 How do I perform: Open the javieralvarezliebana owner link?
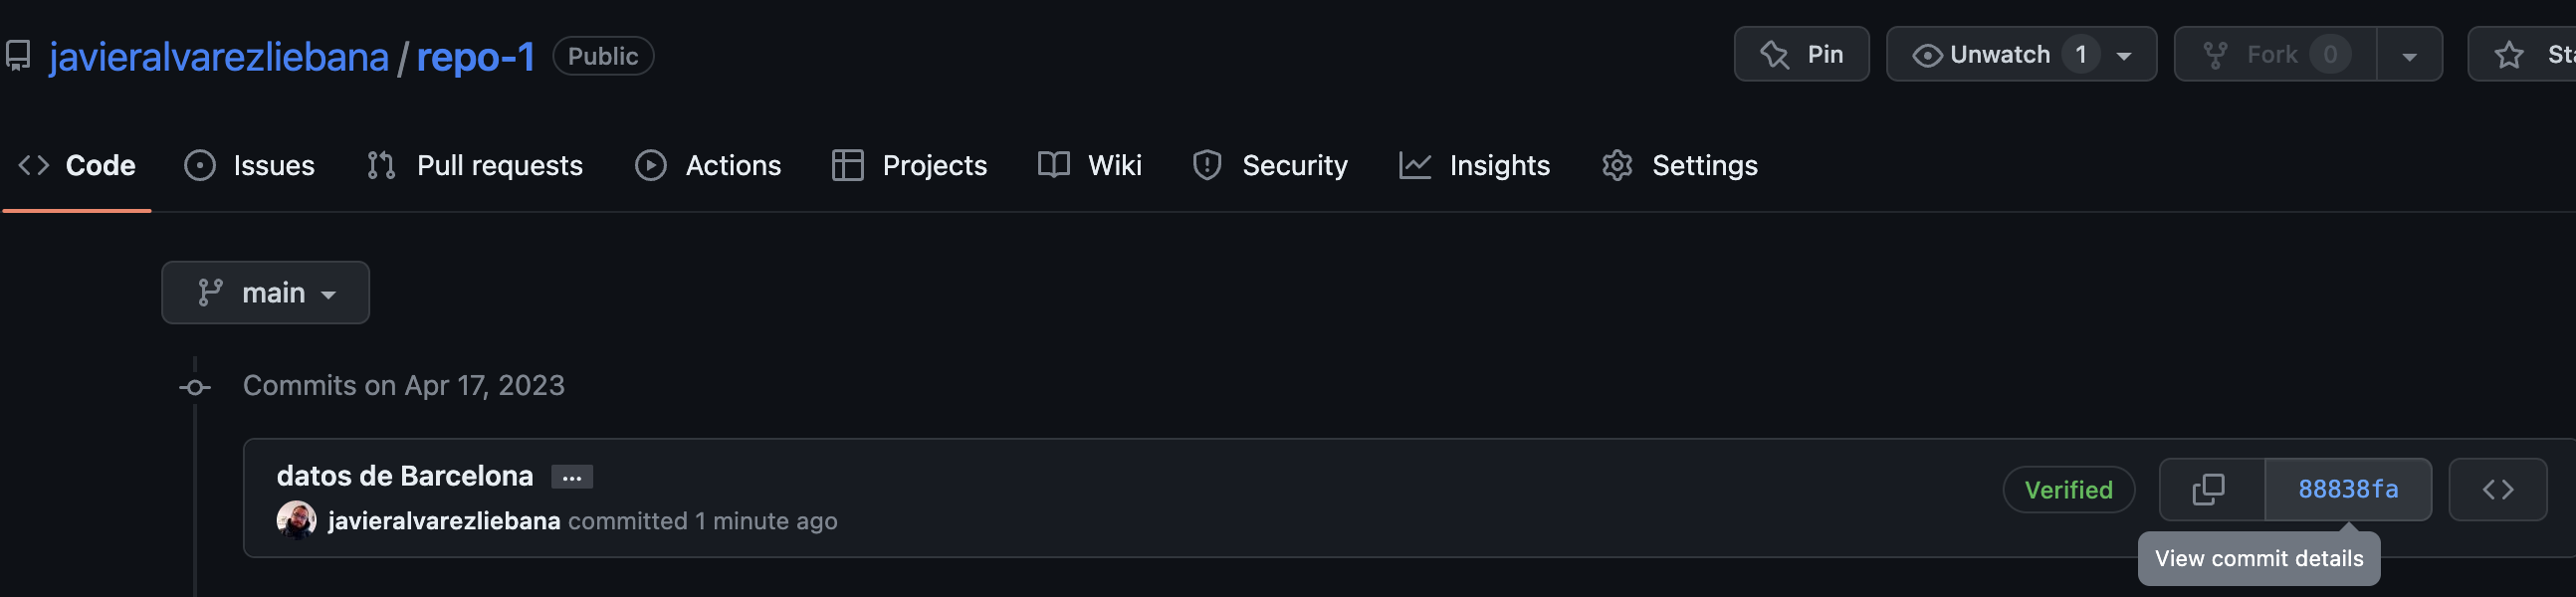[x=218, y=57]
